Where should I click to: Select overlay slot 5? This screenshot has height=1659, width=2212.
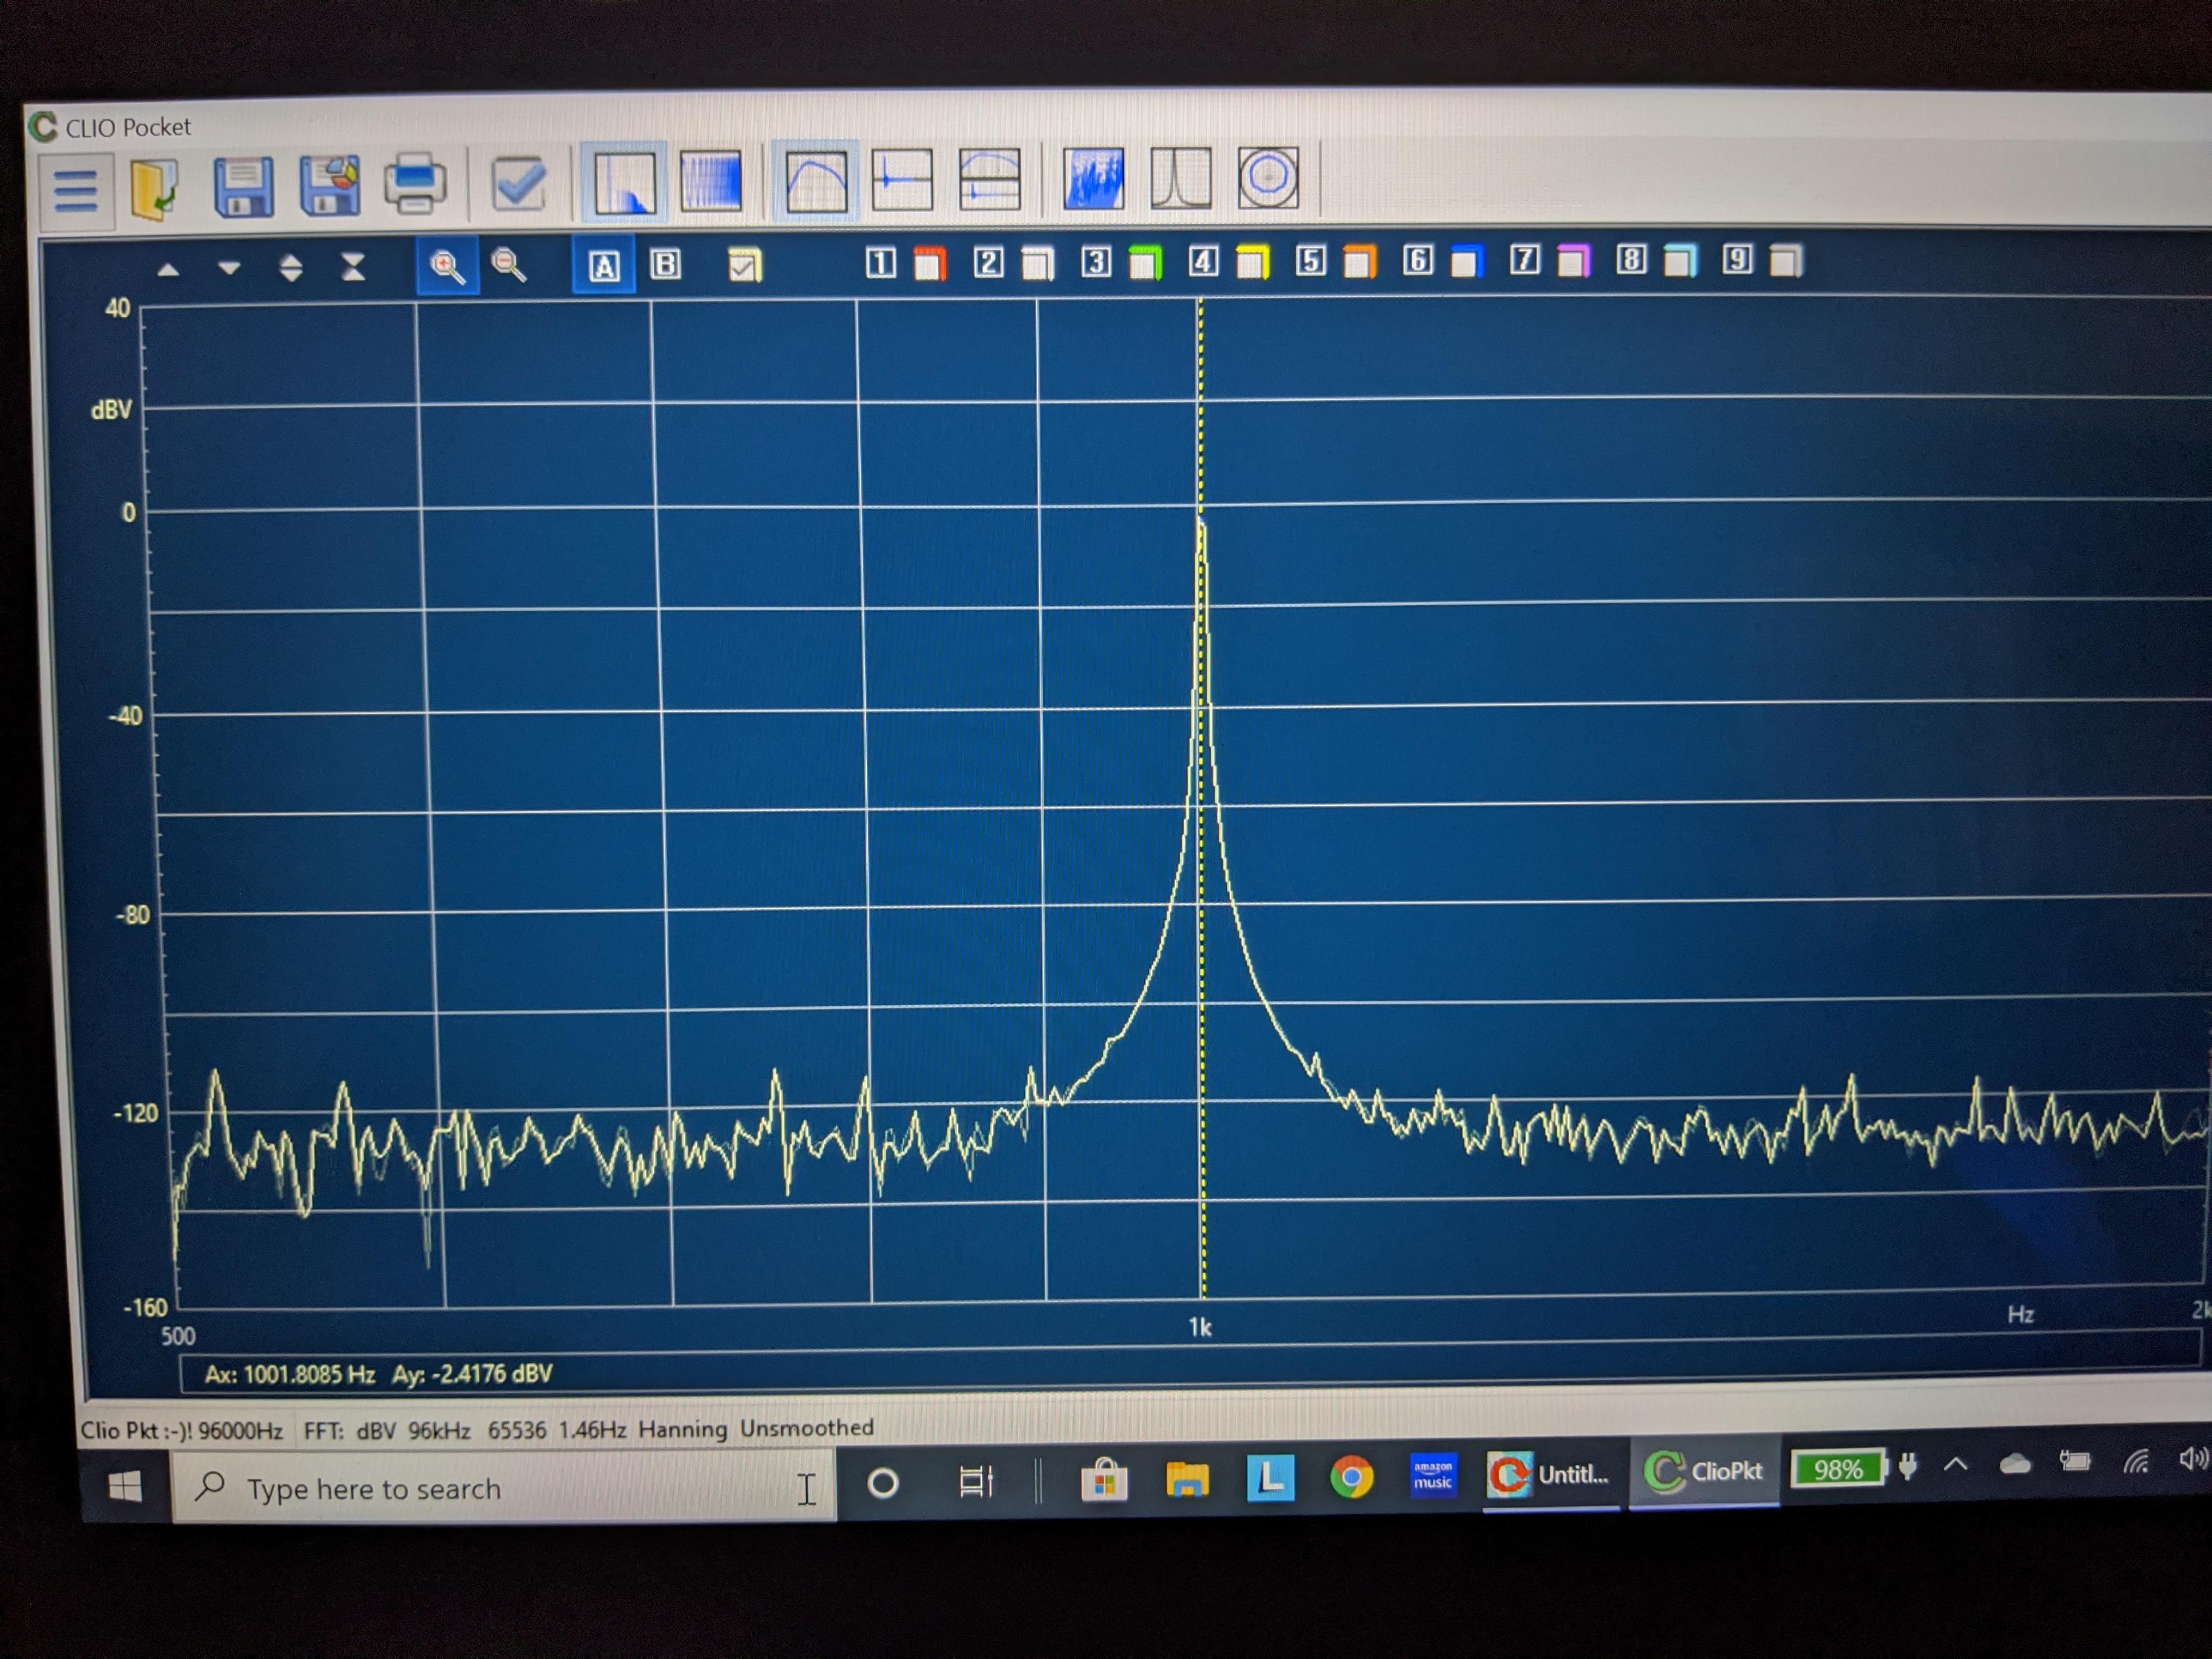click(1311, 261)
